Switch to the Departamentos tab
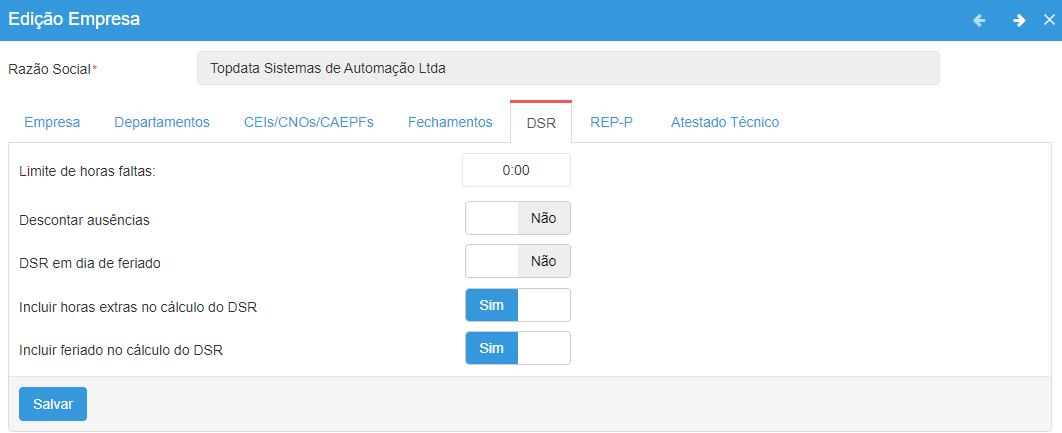 click(162, 122)
